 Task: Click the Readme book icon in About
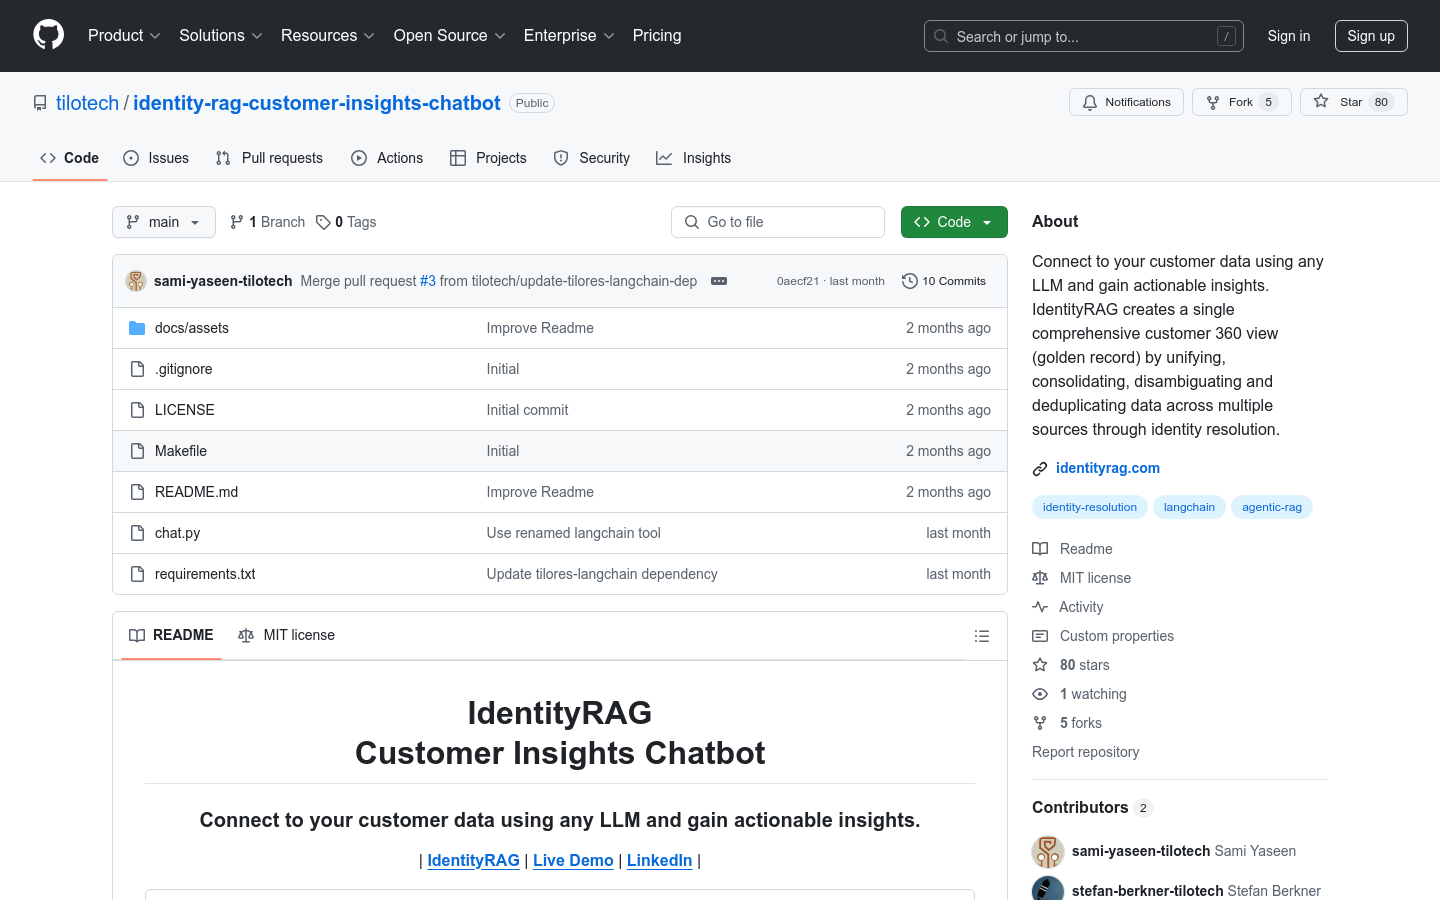coord(1040,549)
